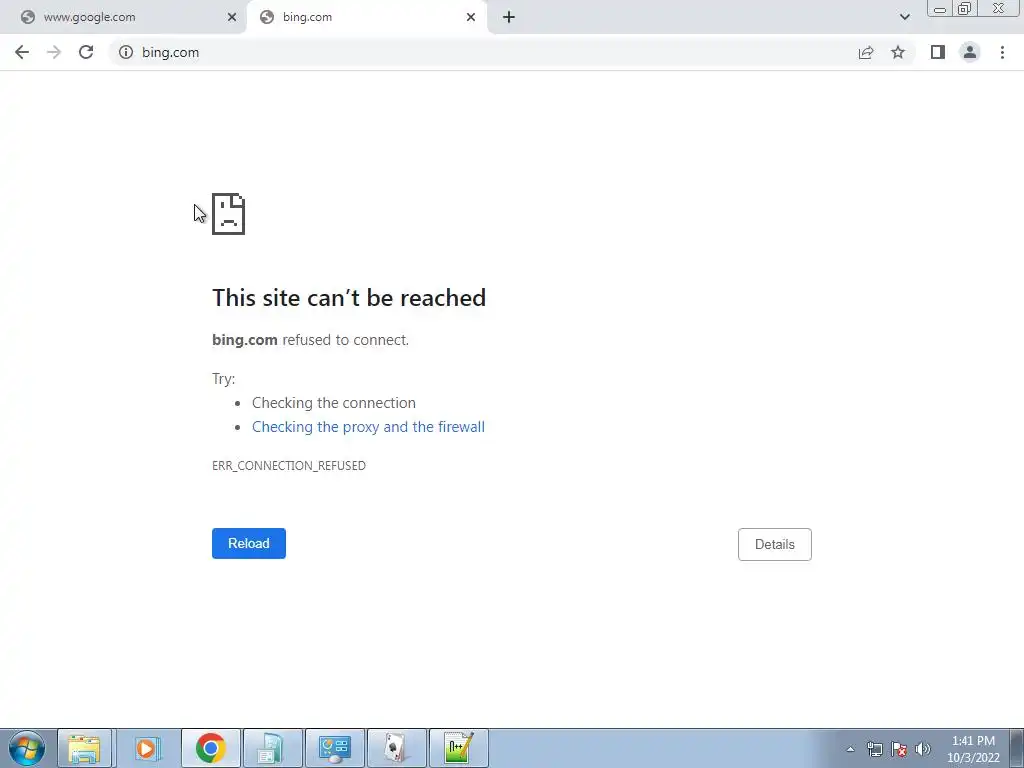Open the Control Panel taskbar icon
Viewport: 1024px width, 768px height.
[334, 748]
